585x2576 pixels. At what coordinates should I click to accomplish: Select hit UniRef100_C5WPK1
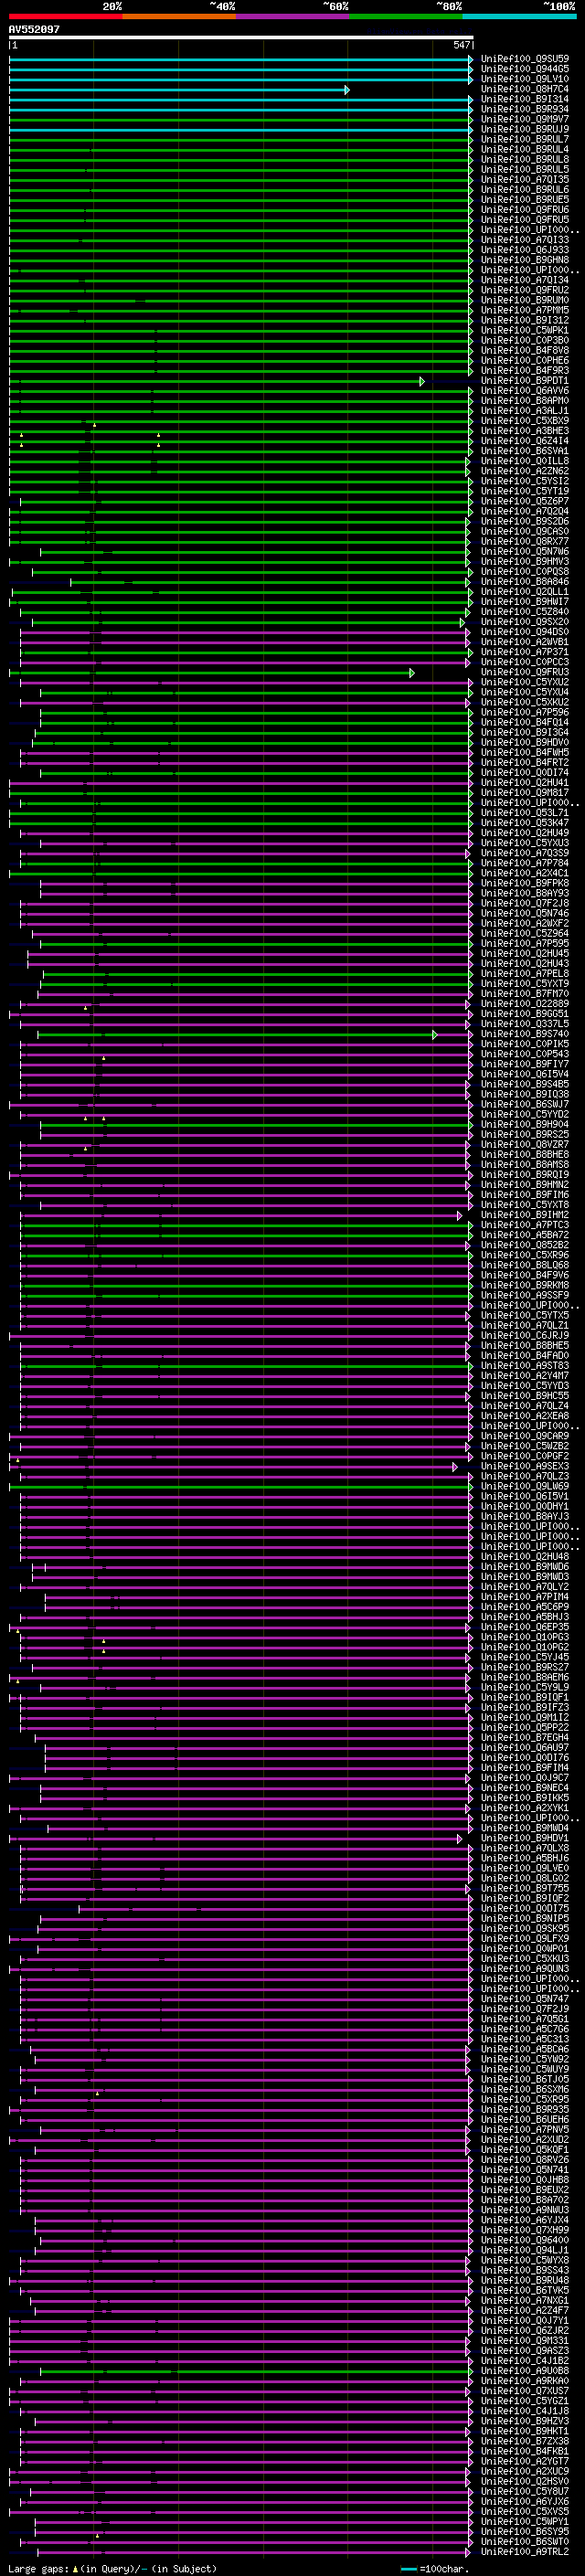(525, 330)
